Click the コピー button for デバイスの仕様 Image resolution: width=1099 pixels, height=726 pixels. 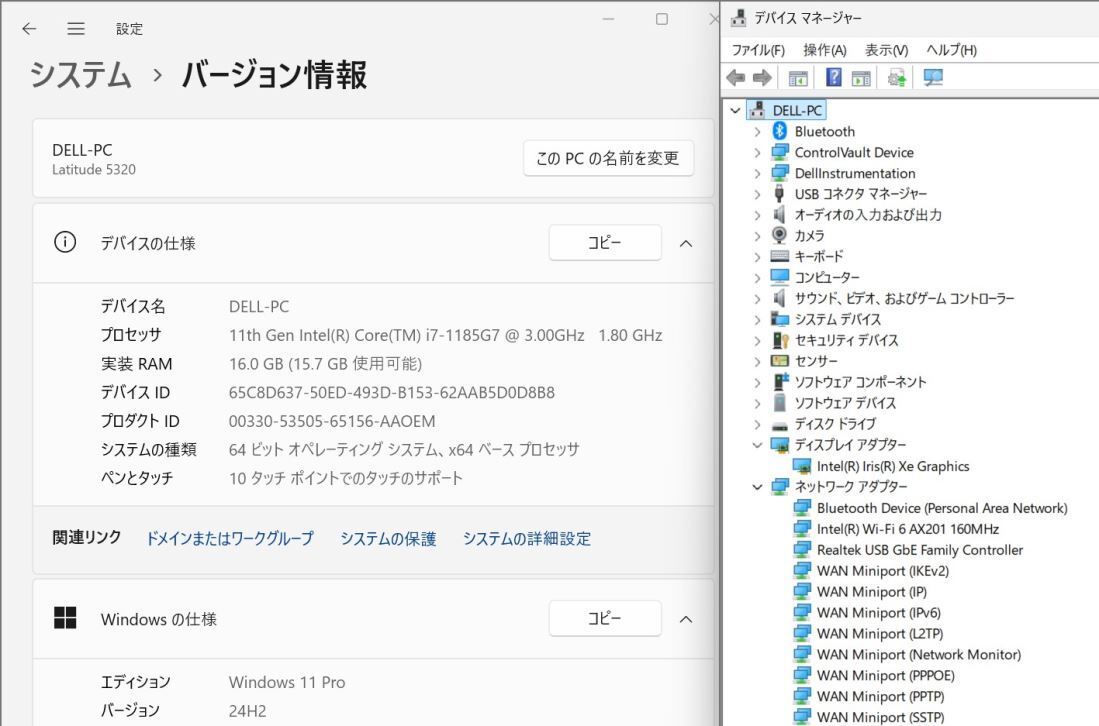click(x=605, y=242)
